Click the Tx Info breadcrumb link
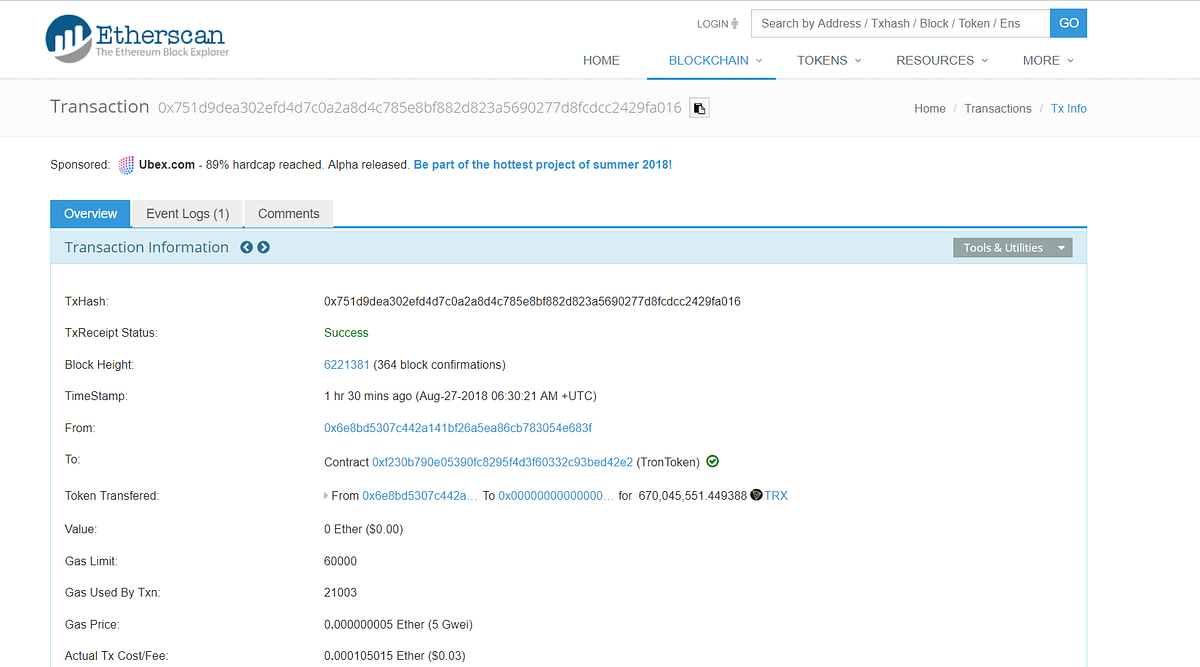The height and width of the screenshot is (667, 1200). click(x=1069, y=109)
